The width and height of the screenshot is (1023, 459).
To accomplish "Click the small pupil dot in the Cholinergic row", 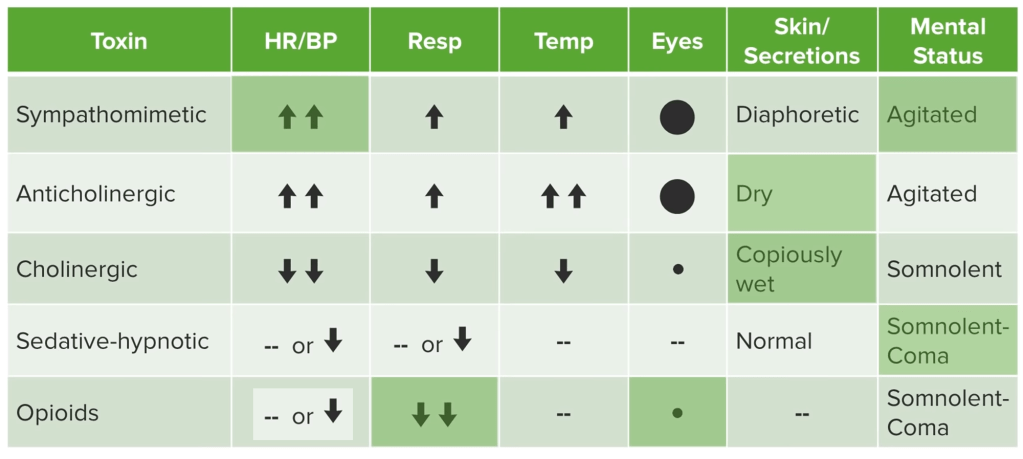I will [x=677, y=270].
